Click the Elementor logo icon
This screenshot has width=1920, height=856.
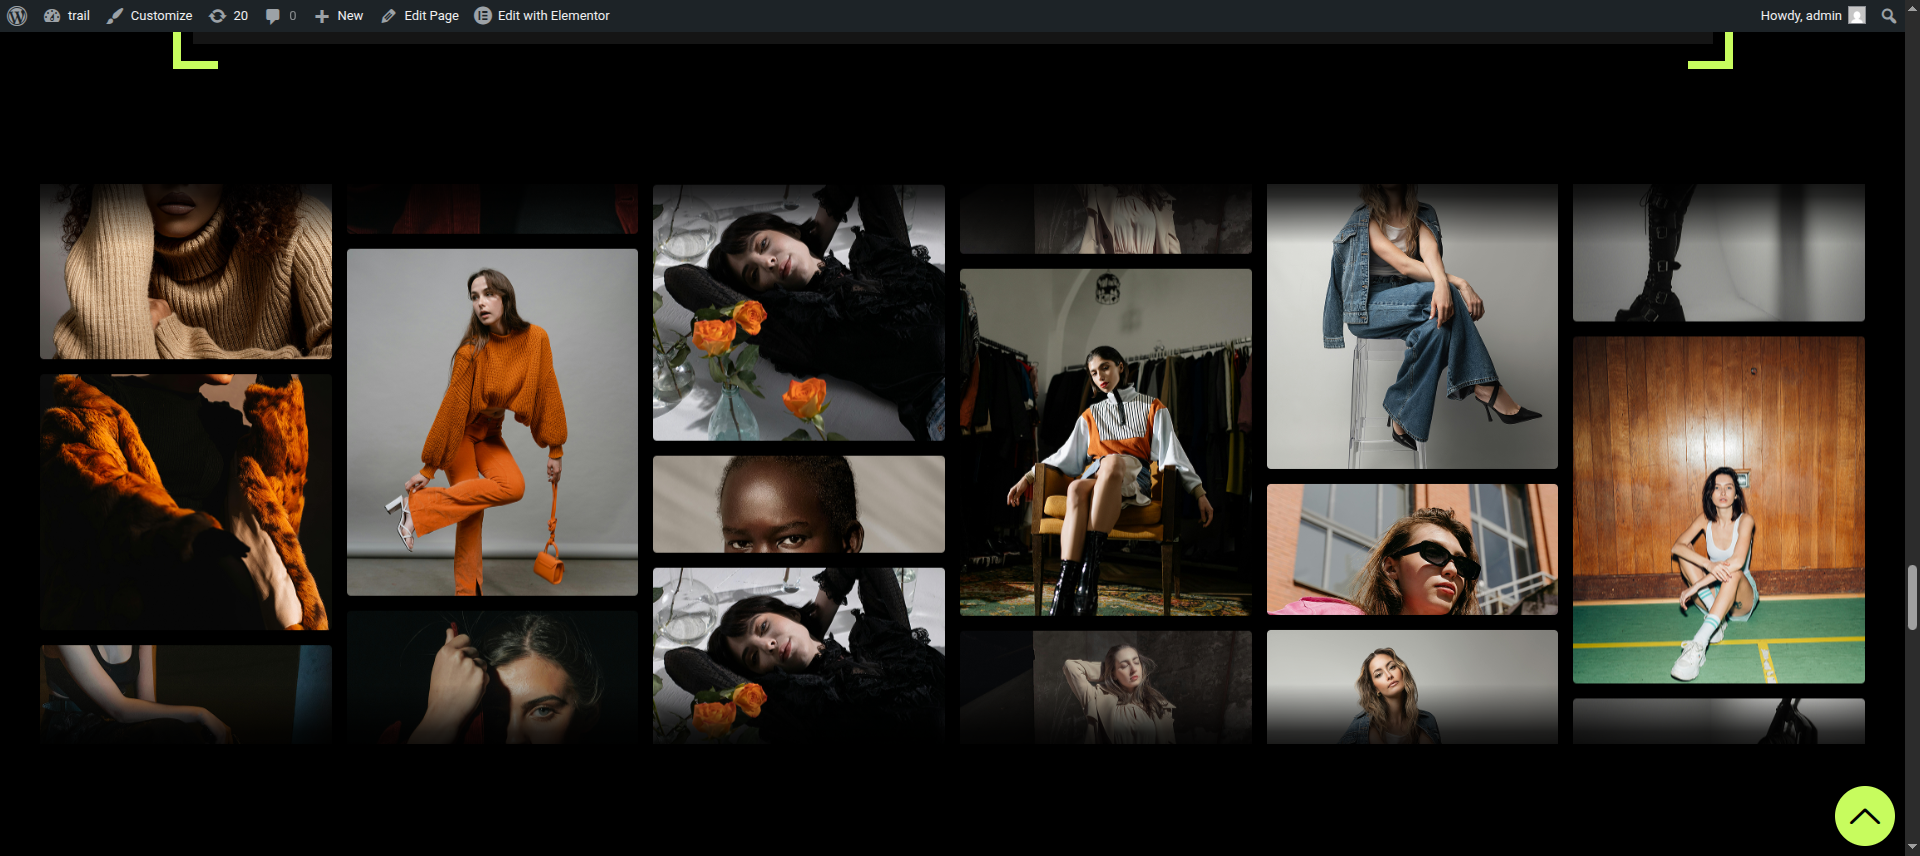483,16
